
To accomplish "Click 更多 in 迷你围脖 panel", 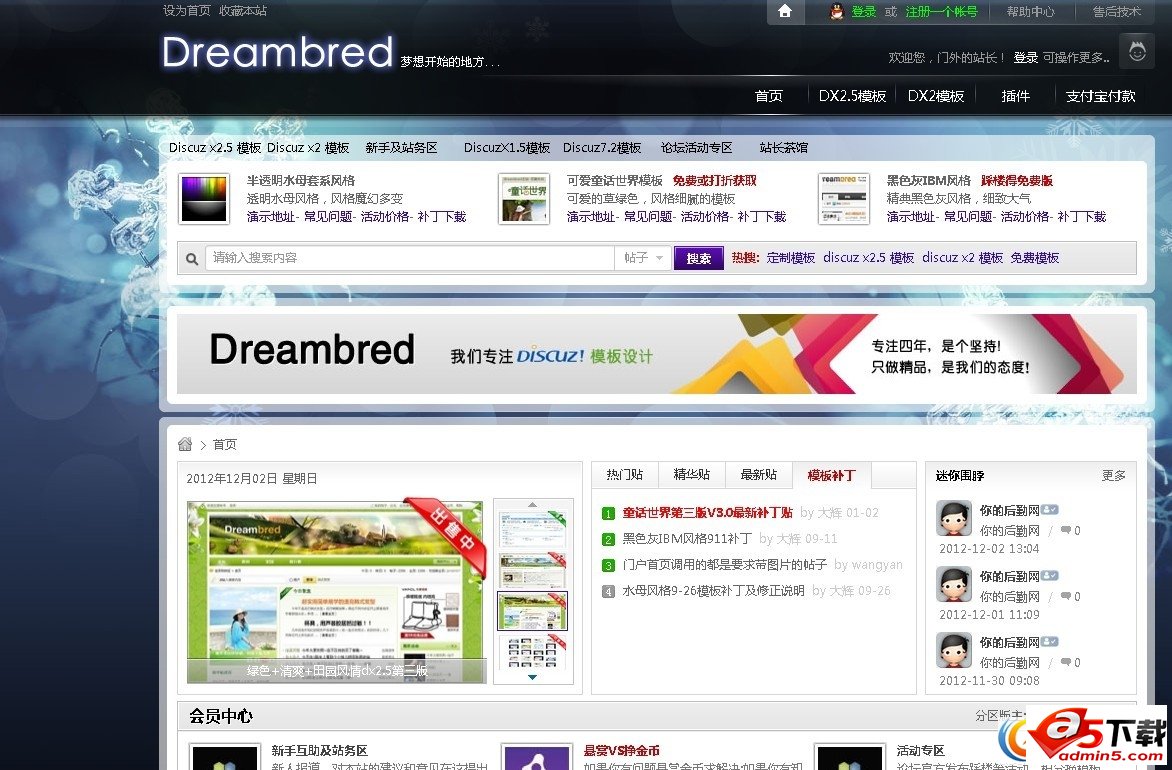I will click(x=1114, y=475).
